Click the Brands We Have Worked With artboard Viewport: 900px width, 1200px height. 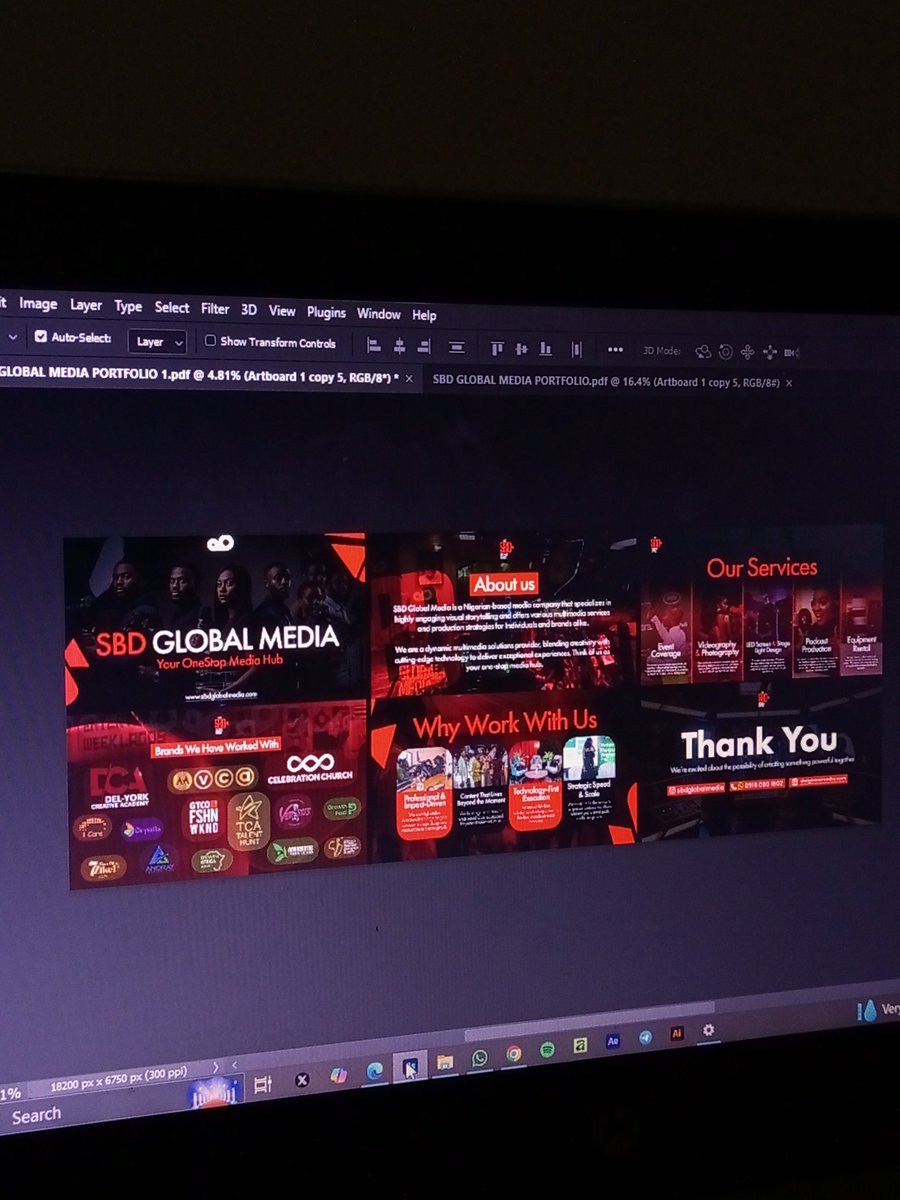click(218, 797)
